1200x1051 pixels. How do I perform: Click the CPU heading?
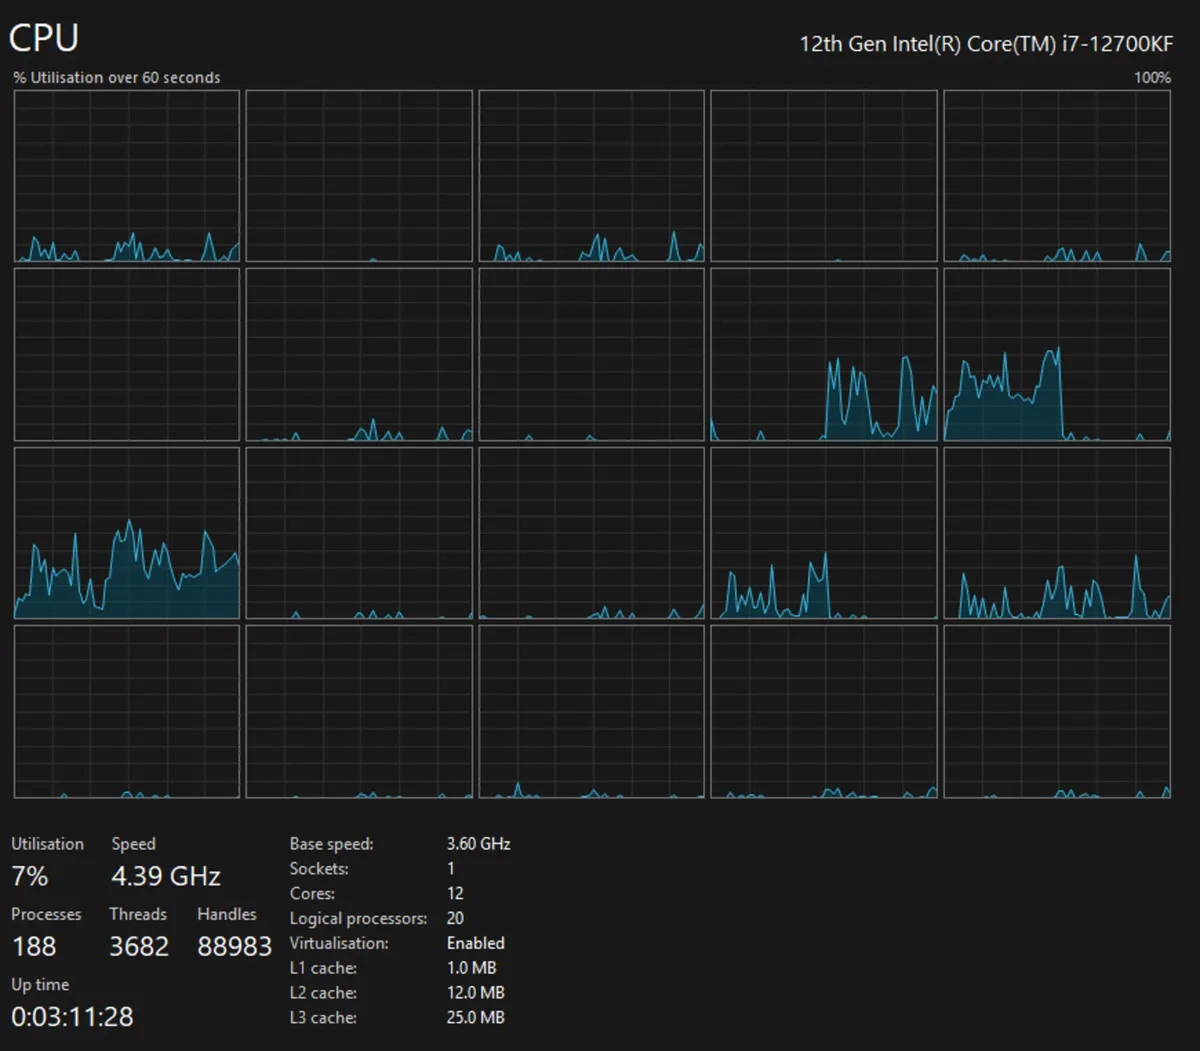pyautogui.click(x=44, y=38)
